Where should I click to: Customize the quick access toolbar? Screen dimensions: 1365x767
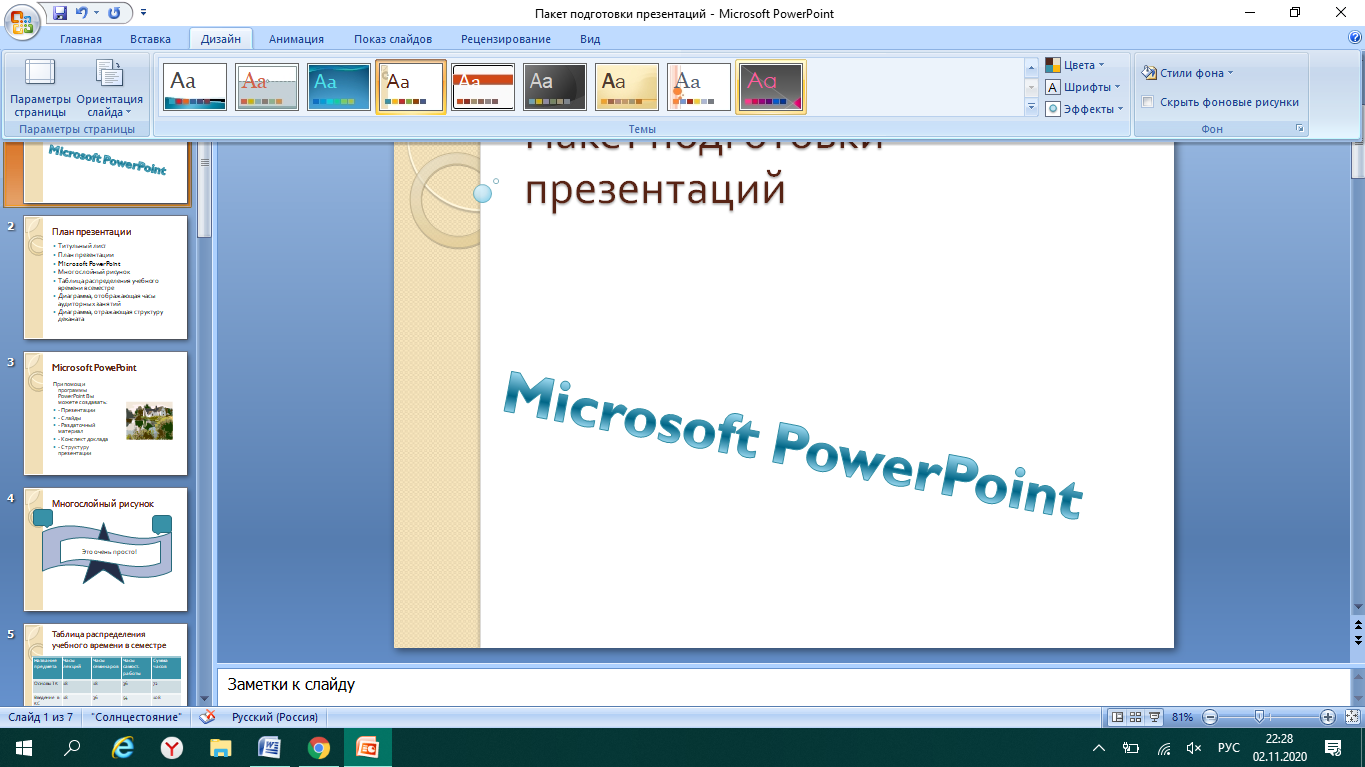tap(142, 14)
